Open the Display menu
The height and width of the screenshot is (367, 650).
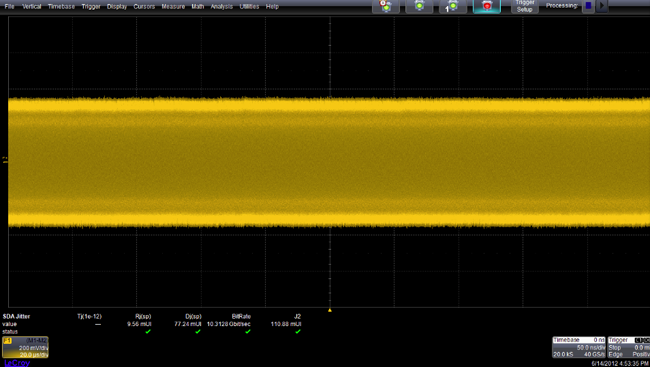coord(117,7)
